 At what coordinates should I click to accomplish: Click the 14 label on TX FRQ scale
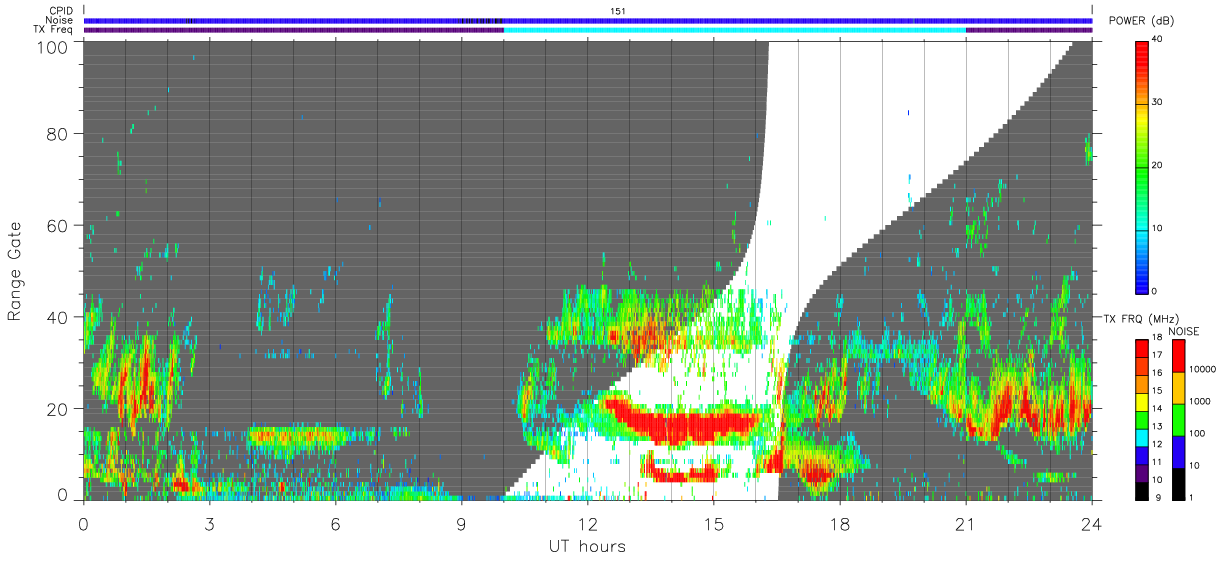[1157, 409]
